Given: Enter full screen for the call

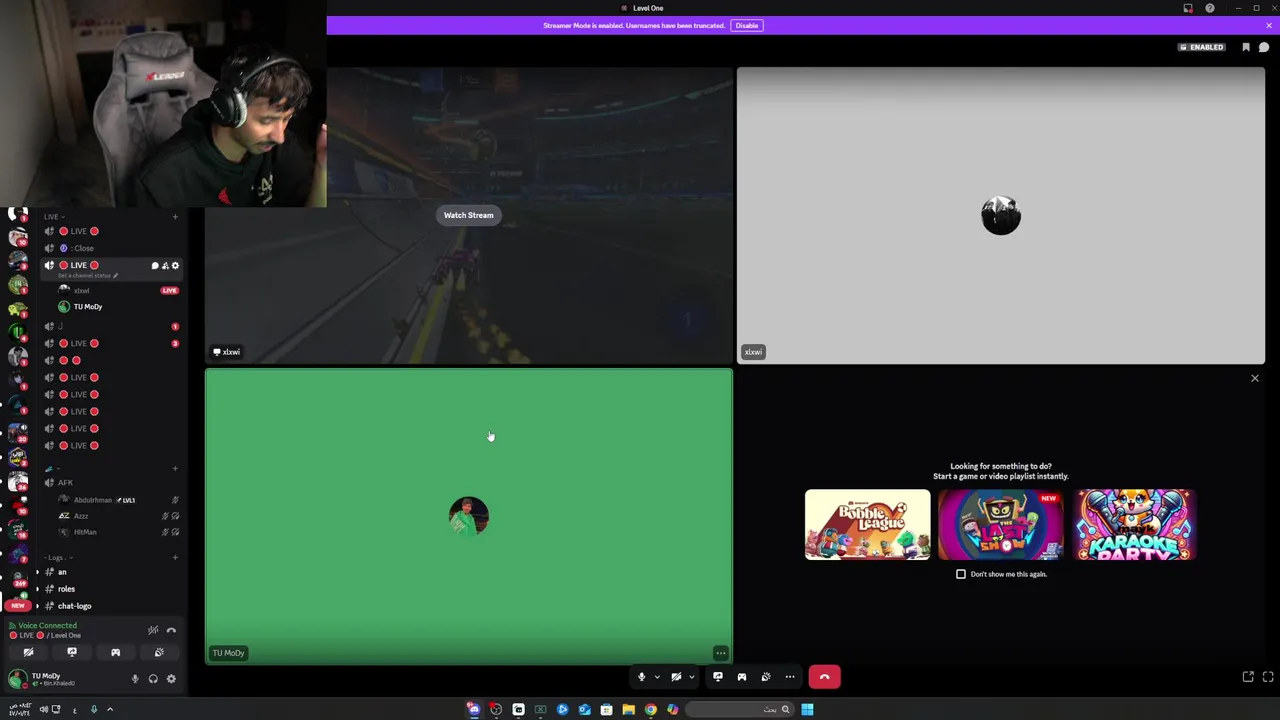Looking at the screenshot, I should click(x=1268, y=677).
